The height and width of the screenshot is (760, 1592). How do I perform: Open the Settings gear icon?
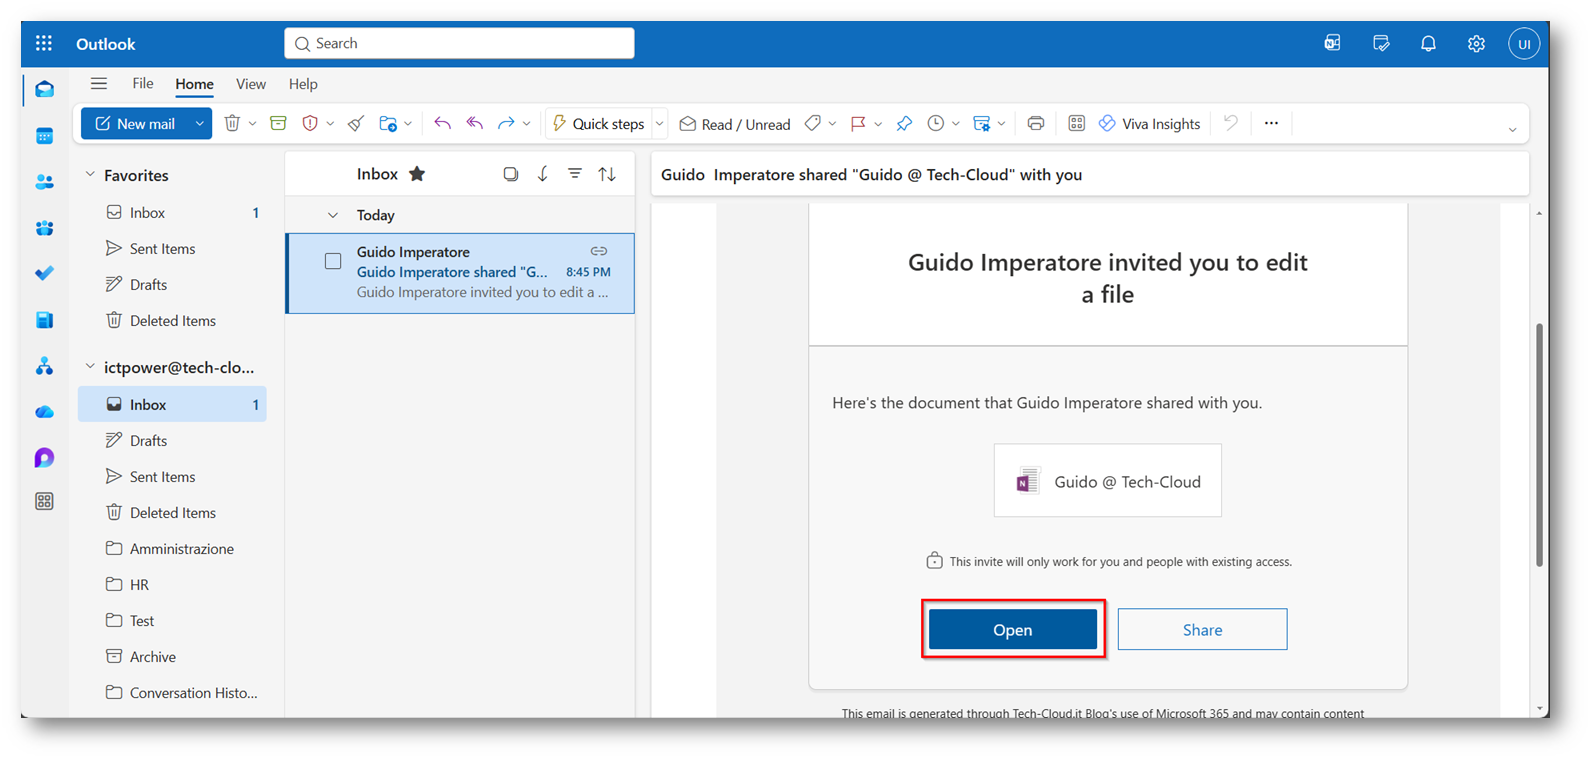point(1476,44)
